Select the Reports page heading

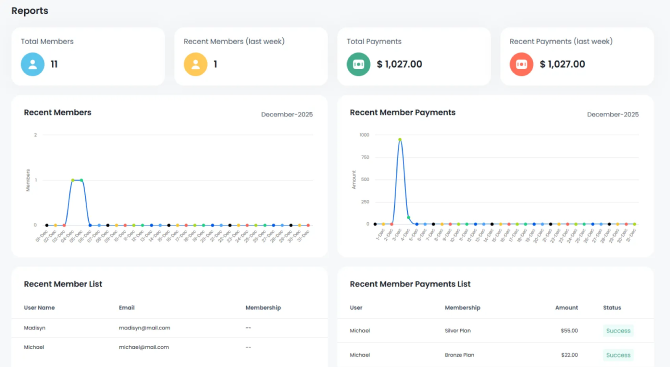(30, 11)
